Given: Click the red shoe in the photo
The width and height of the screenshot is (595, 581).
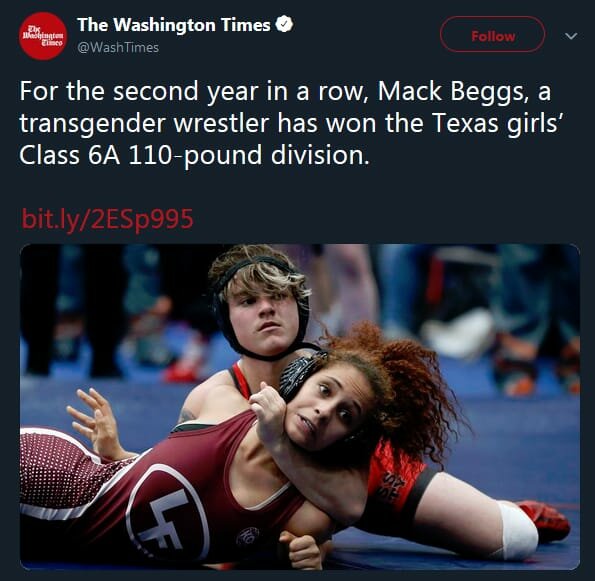Looking at the screenshot, I should (x=544, y=520).
